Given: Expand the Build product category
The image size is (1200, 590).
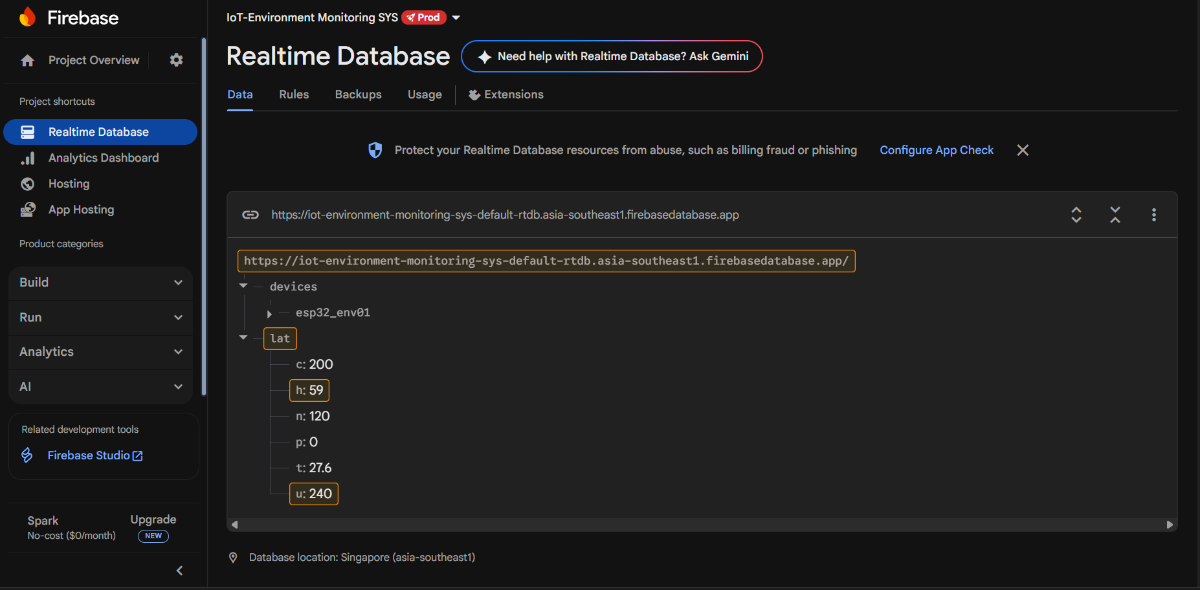Looking at the screenshot, I should 100,282.
